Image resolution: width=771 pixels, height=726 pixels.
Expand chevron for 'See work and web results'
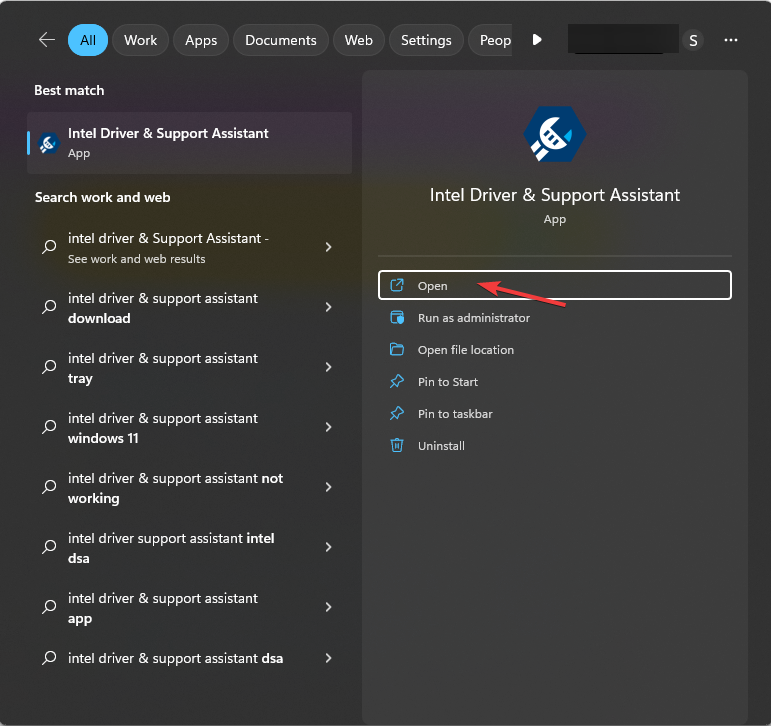click(x=328, y=247)
